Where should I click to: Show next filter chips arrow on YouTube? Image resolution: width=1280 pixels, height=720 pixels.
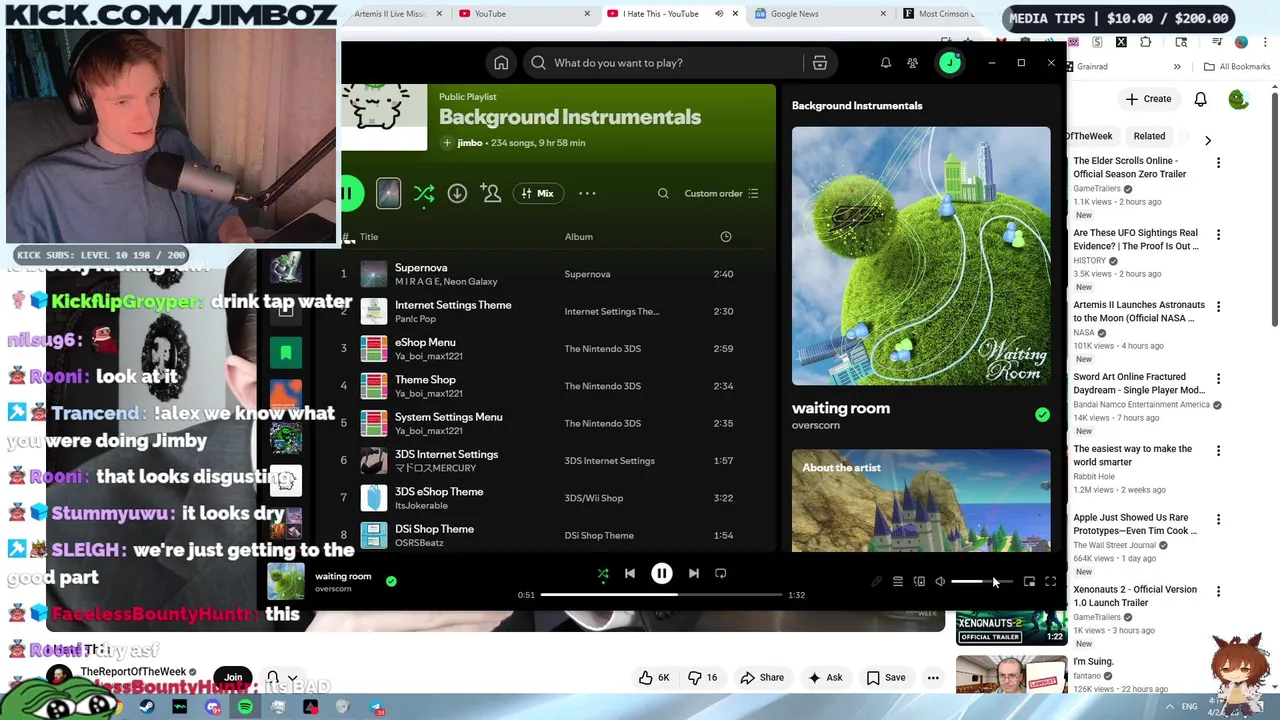point(1208,141)
